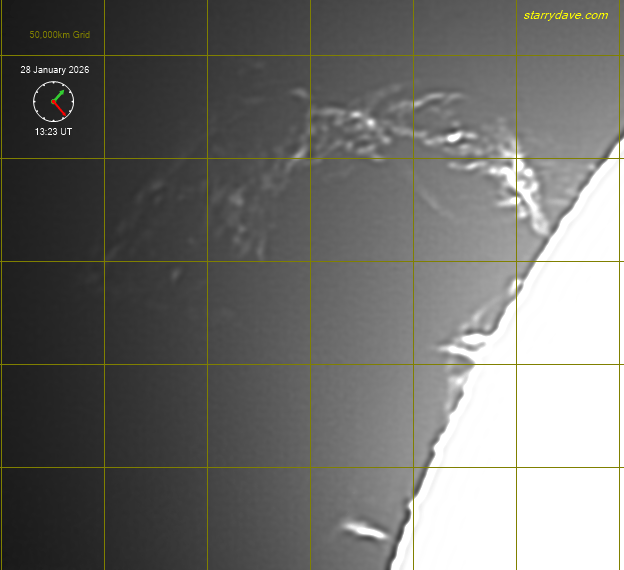The height and width of the screenshot is (570, 624).
Task: Select the 28 January 2026 date text
Action: click(x=54, y=70)
